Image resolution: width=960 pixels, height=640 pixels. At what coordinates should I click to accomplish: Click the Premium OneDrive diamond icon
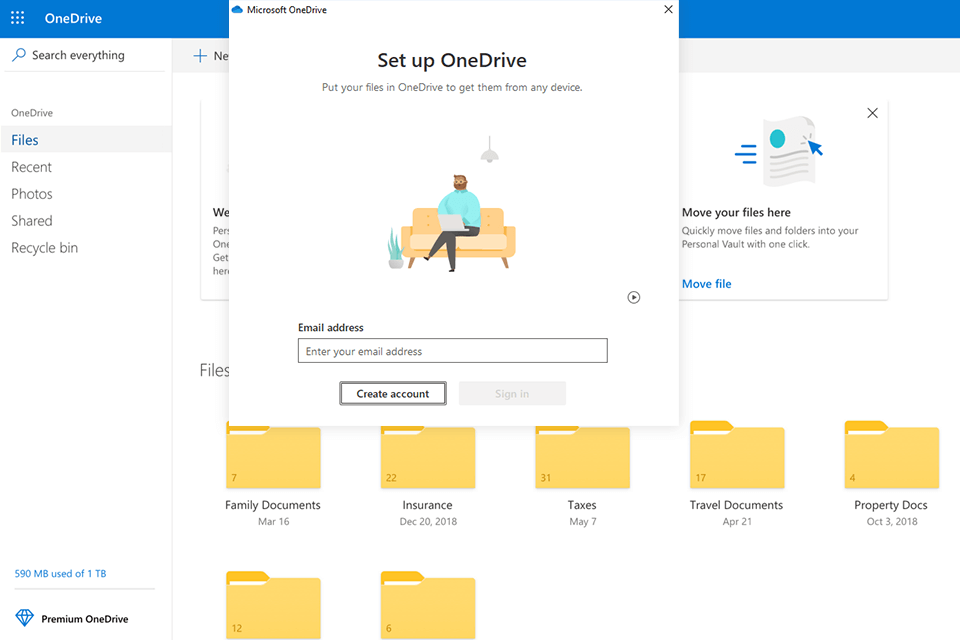click(24, 618)
